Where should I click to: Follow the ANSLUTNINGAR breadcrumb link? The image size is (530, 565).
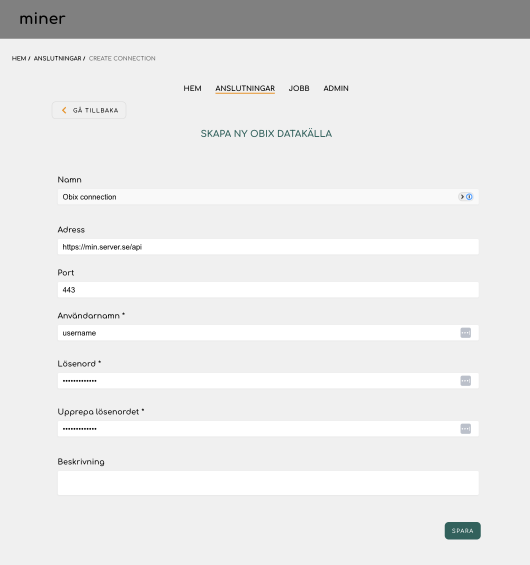point(58,58)
